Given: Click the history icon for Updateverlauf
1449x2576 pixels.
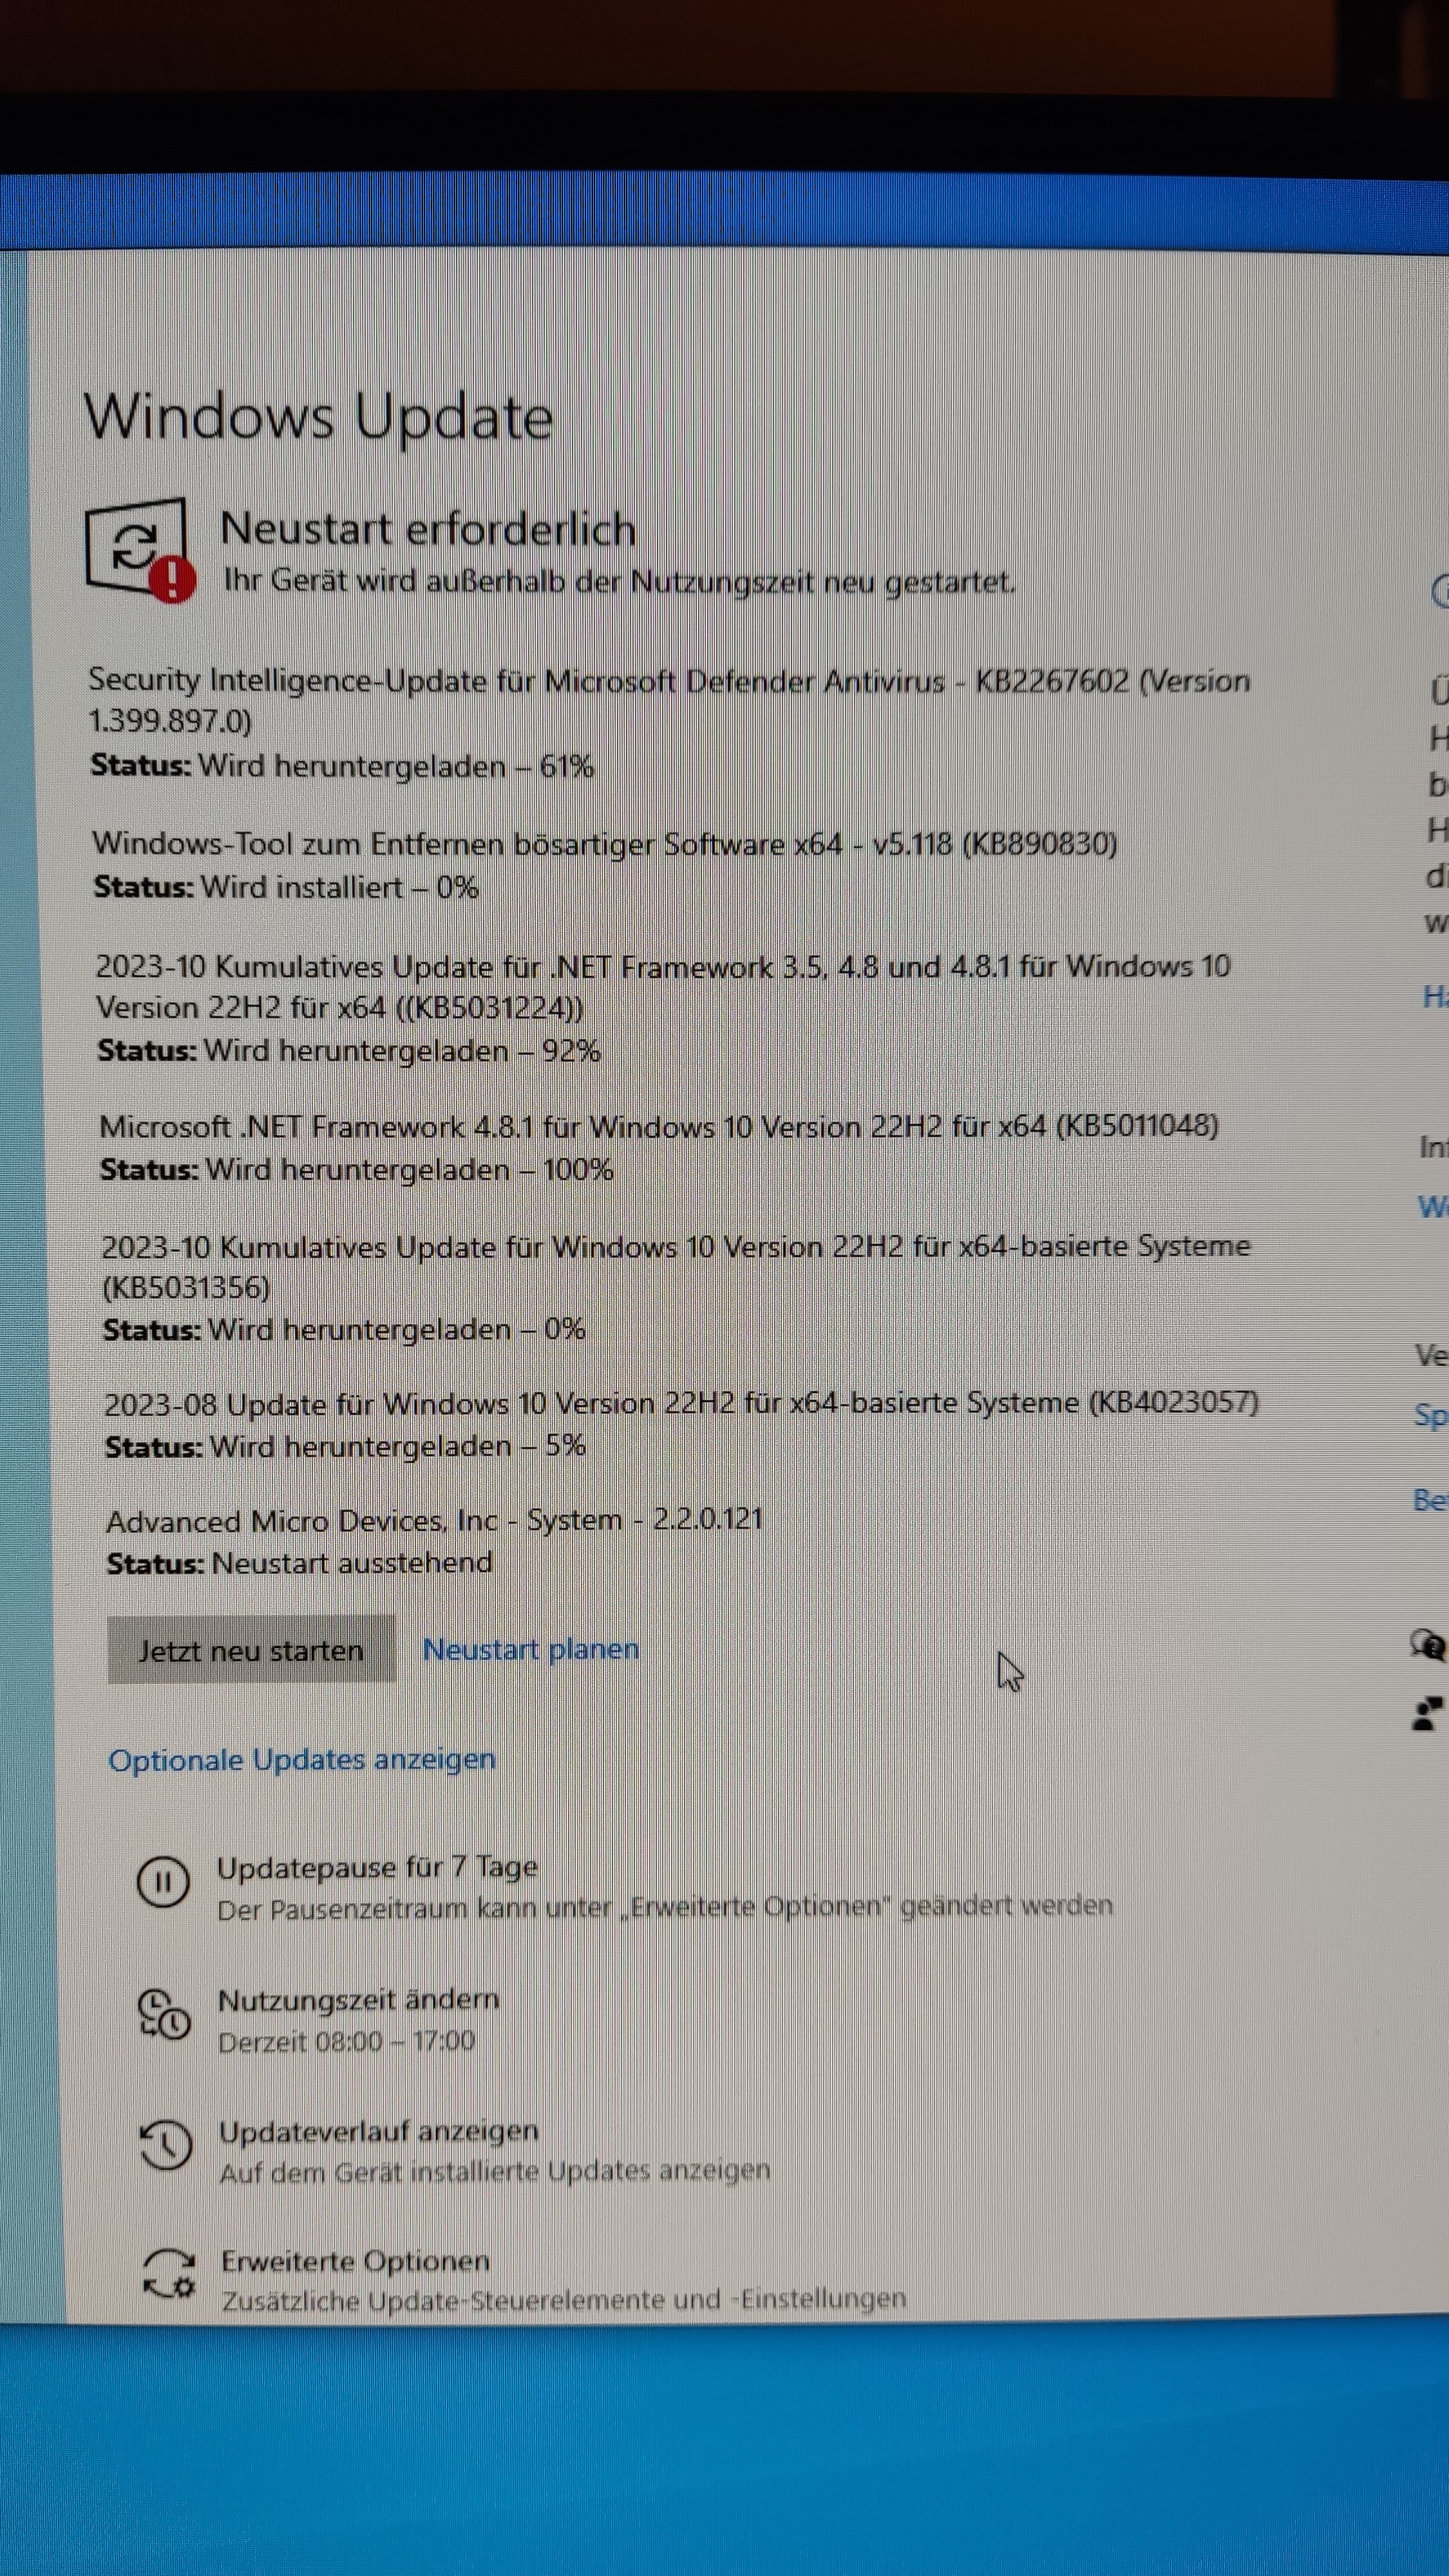Looking at the screenshot, I should point(165,2145).
